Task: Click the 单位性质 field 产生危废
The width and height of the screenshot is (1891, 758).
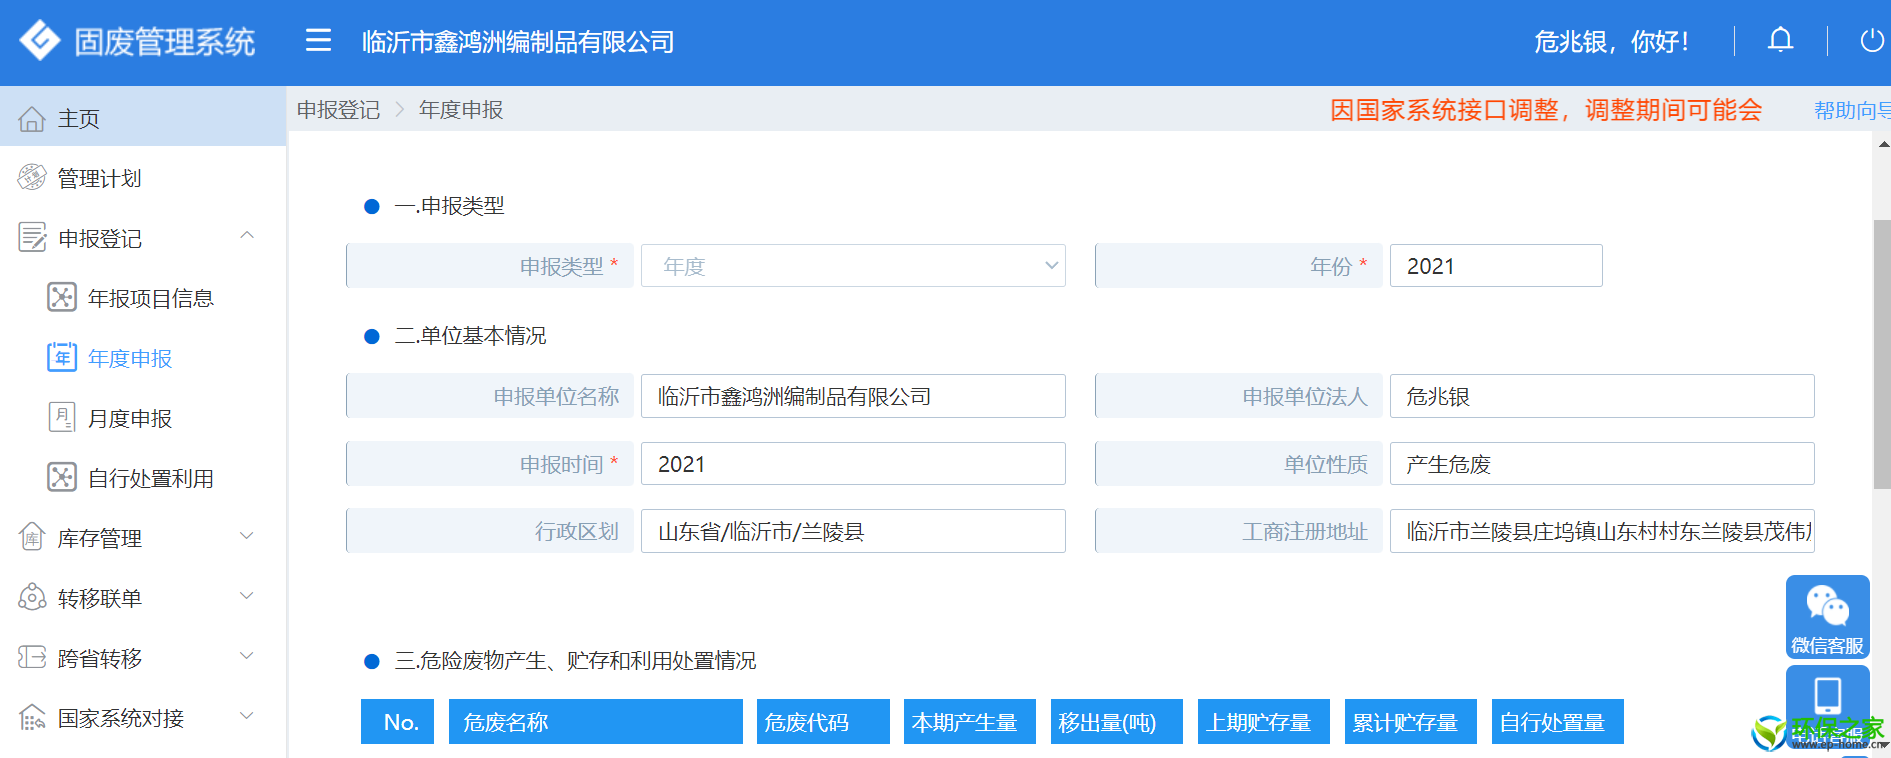Action: click(x=1602, y=464)
